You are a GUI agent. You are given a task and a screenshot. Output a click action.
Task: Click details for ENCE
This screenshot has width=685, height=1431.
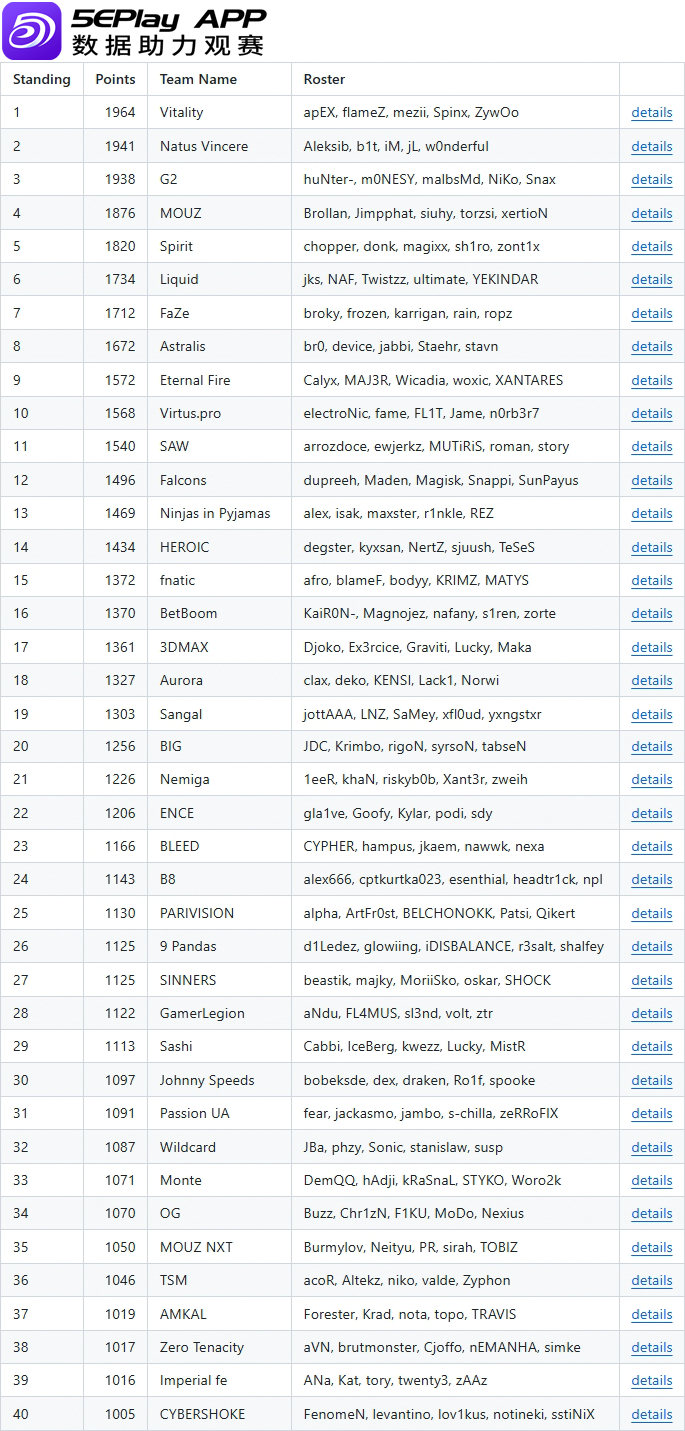click(x=652, y=813)
